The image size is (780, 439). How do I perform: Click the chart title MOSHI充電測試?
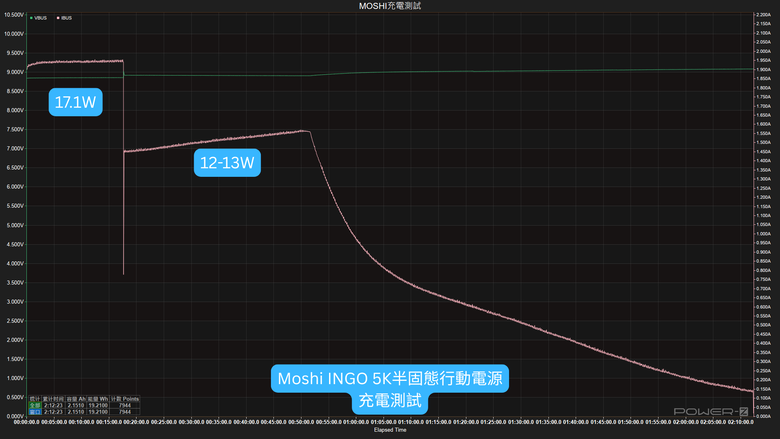click(x=390, y=6)
